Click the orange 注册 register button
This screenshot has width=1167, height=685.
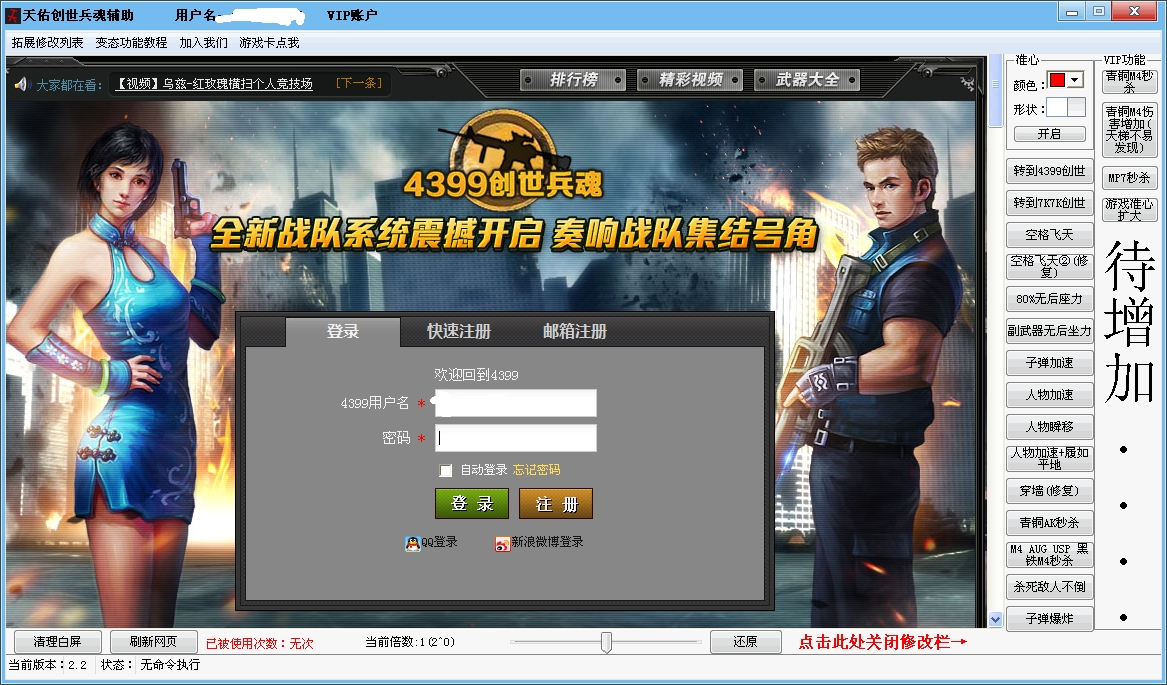pos(556,504)
